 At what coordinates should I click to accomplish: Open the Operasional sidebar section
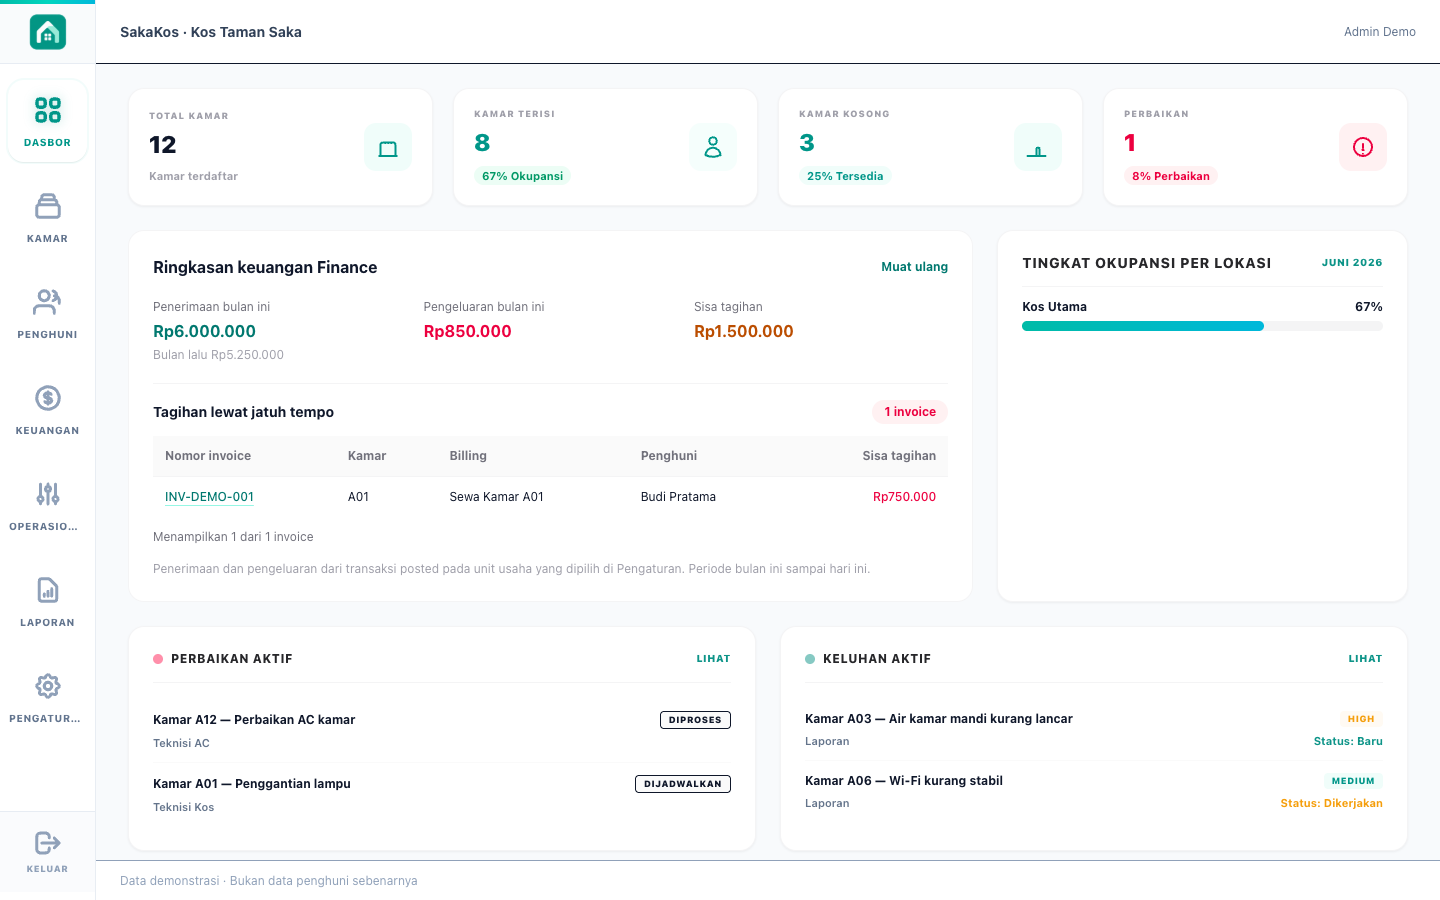pos(47,505)
